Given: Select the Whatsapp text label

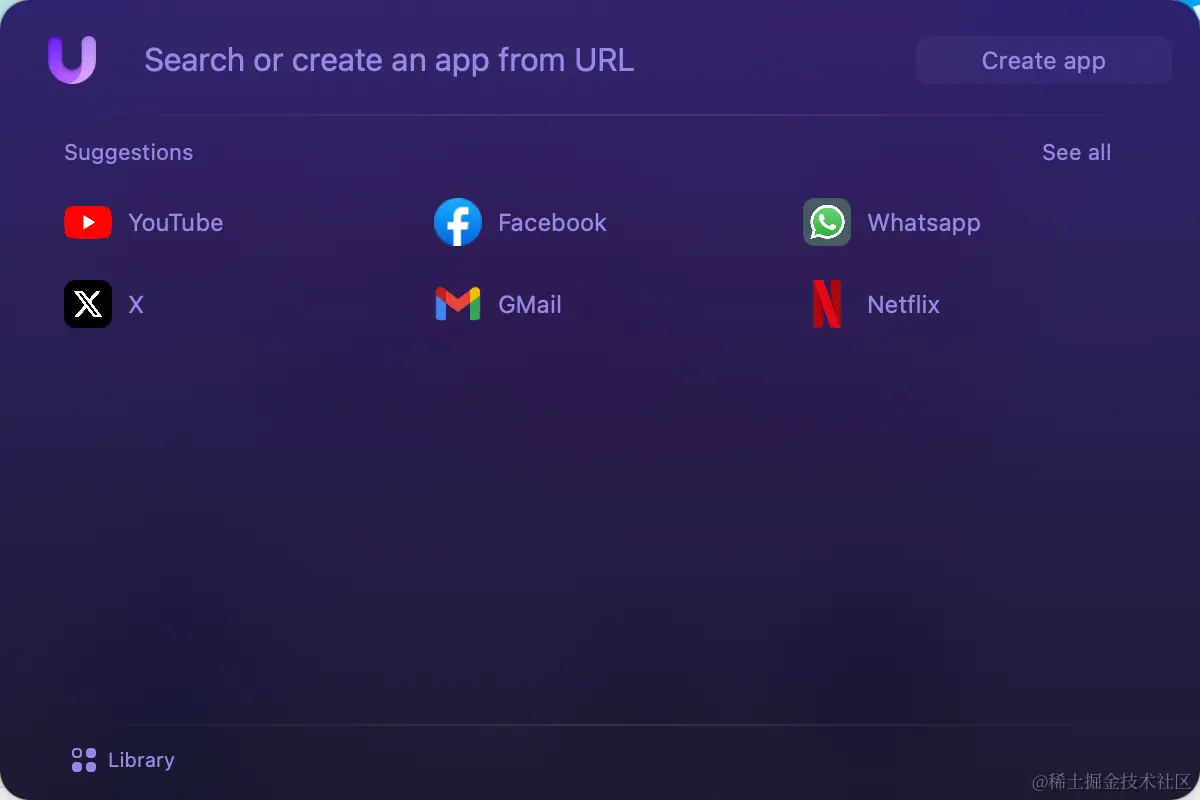Looking at the screenshot, I should [x=924, y=223].
